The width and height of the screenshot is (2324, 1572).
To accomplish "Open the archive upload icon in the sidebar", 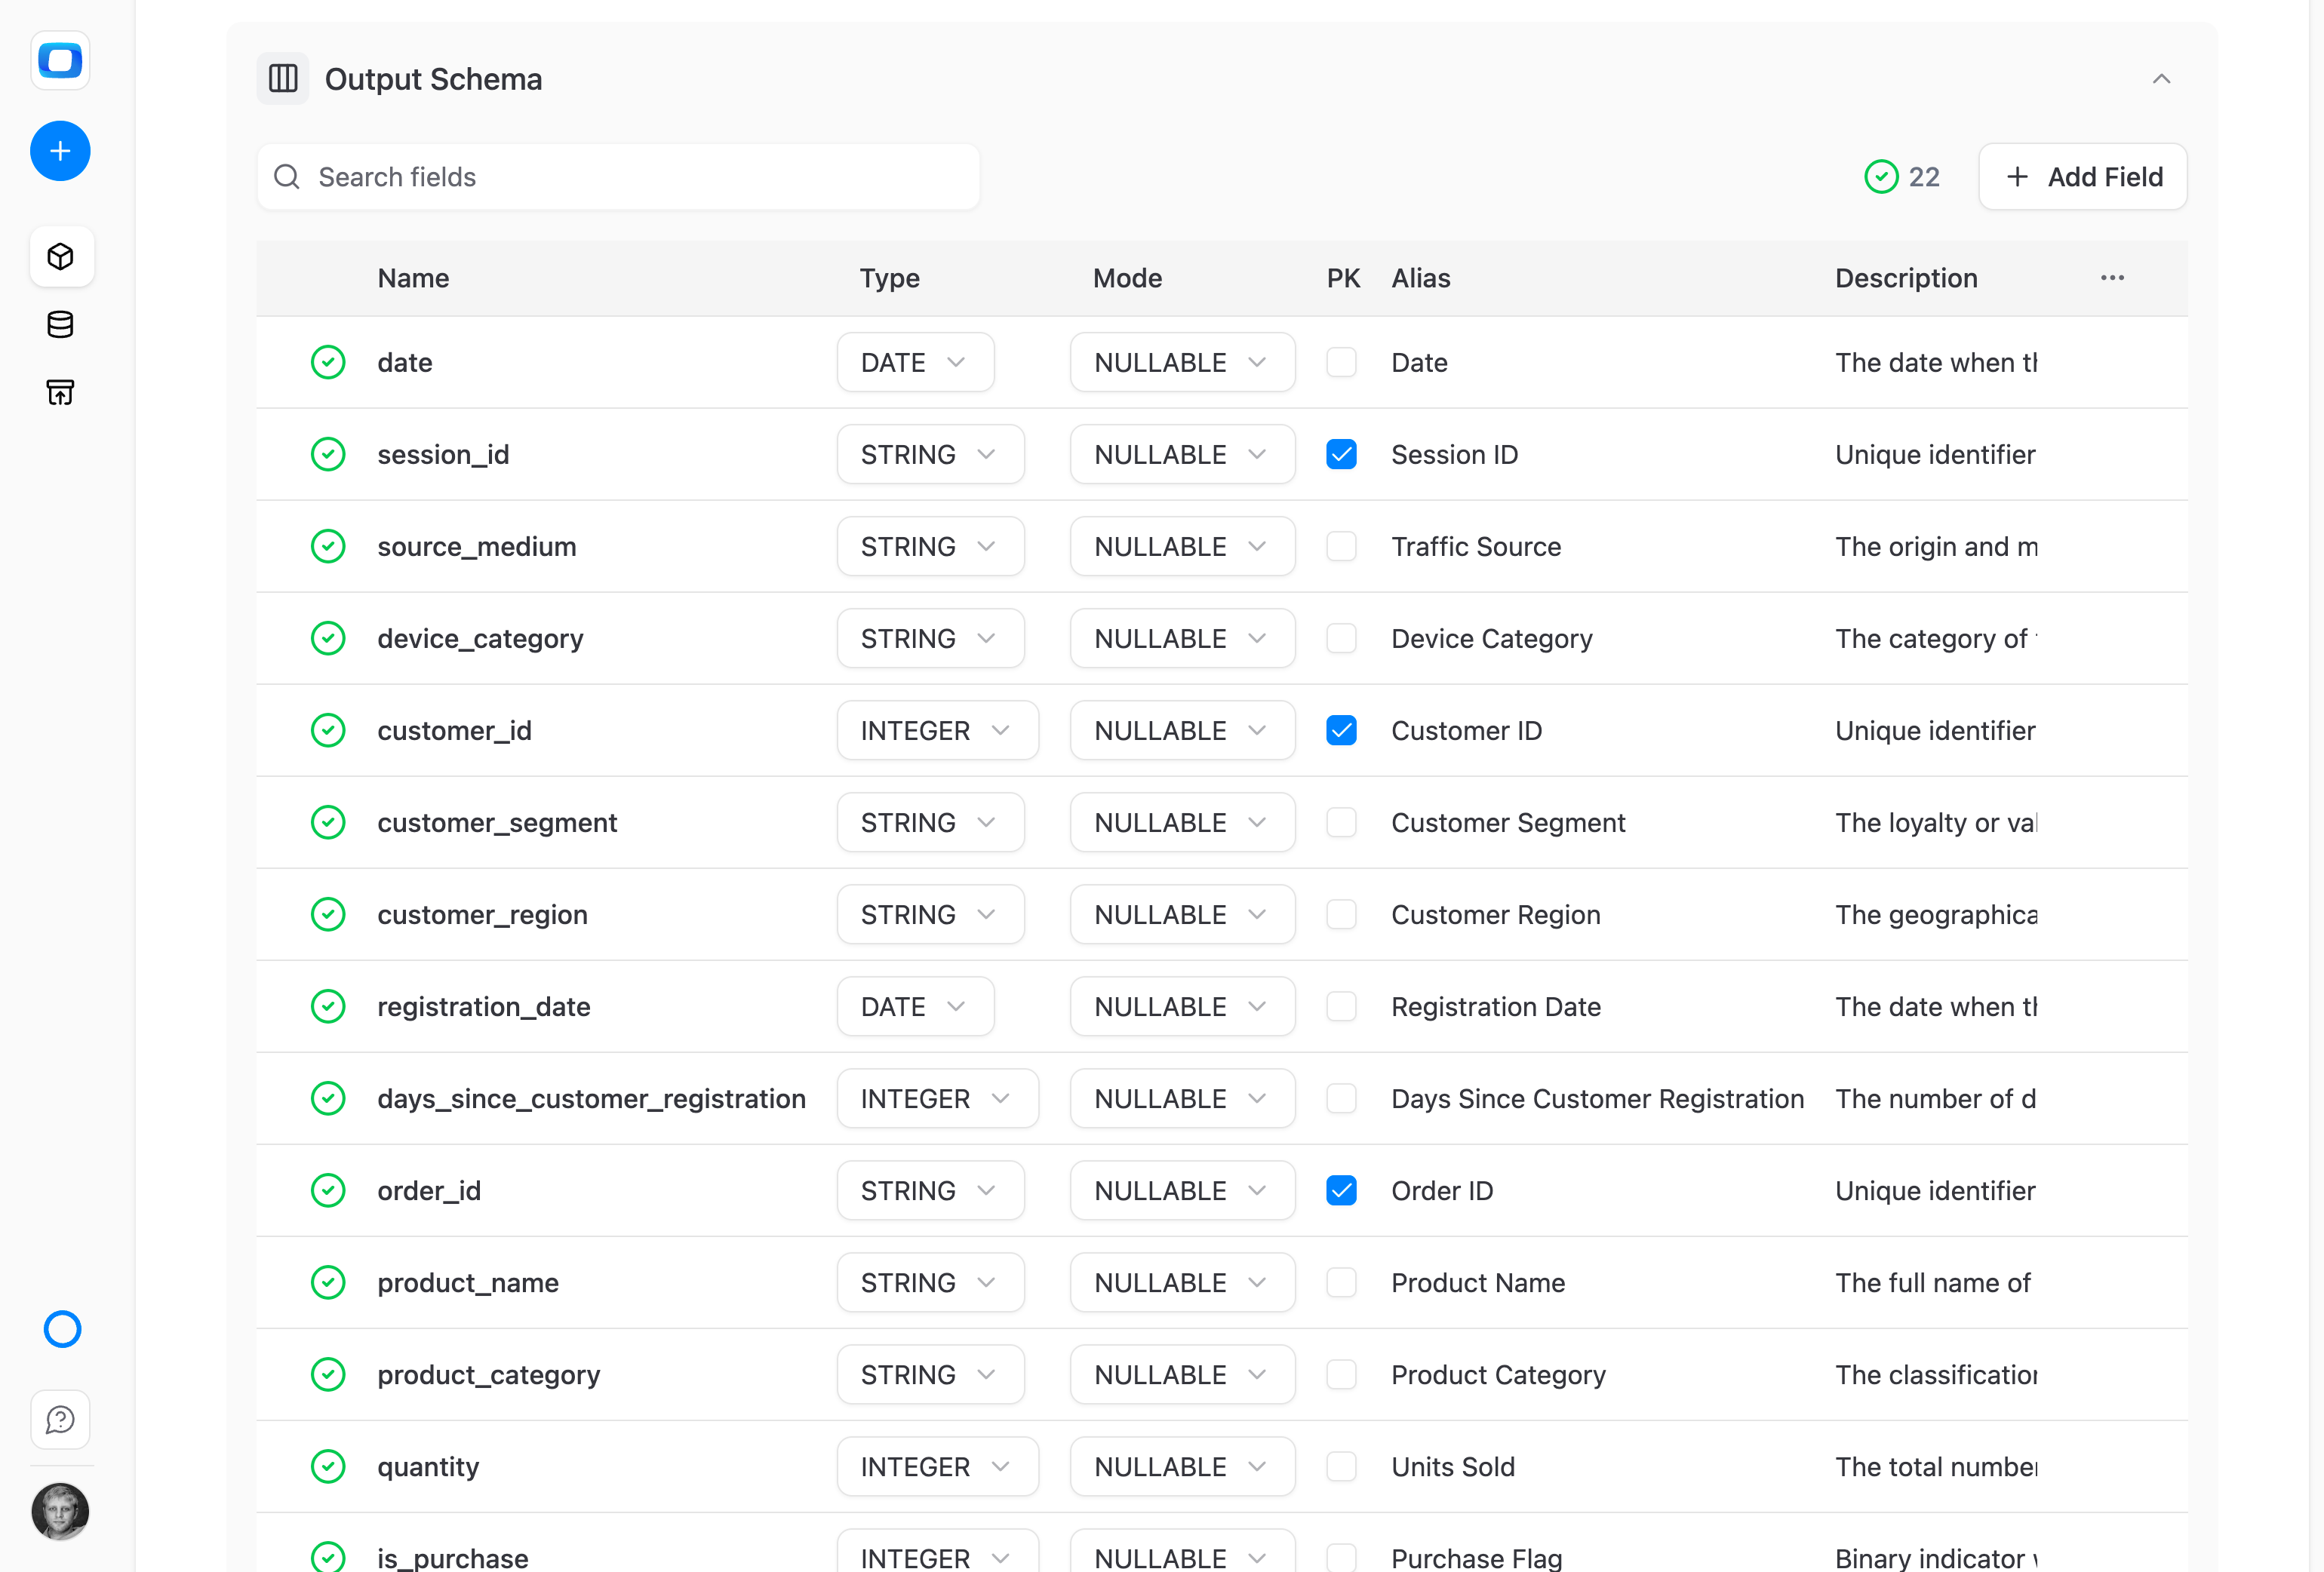I will click(x=60, y=392).
